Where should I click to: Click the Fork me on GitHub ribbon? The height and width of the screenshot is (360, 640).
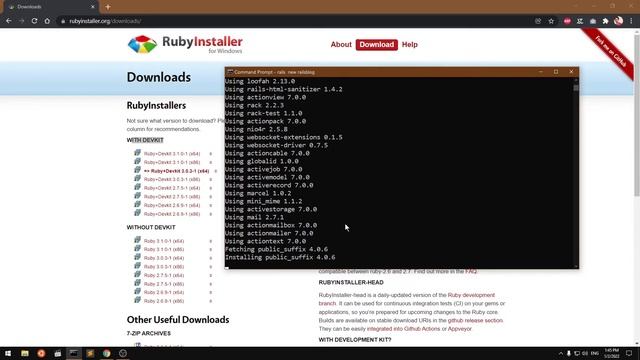click(610, 52)
